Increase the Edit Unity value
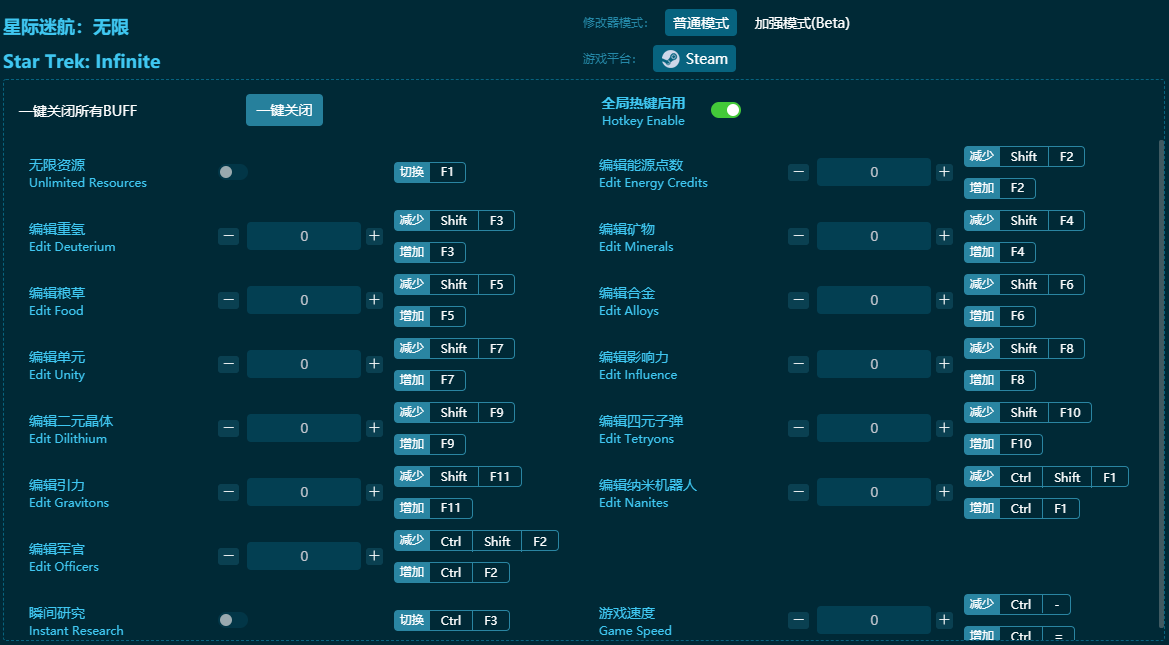Screen dimensions: 1169x645 (x=374, y=365)
